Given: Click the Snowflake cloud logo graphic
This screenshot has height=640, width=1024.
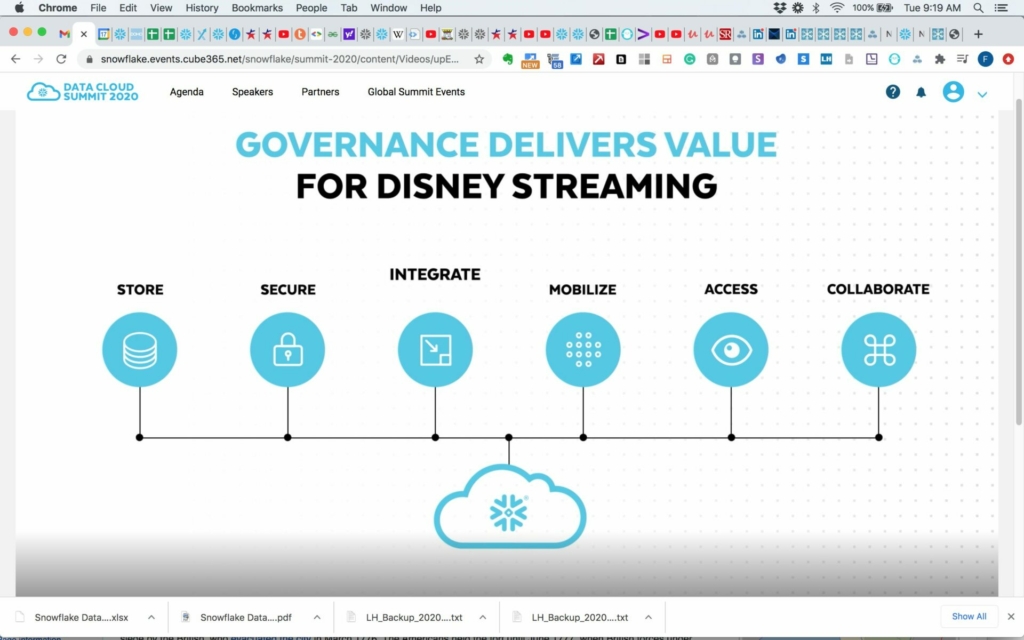Looking at the screenshot, I should pyautogui.click(x=509, y=507).
